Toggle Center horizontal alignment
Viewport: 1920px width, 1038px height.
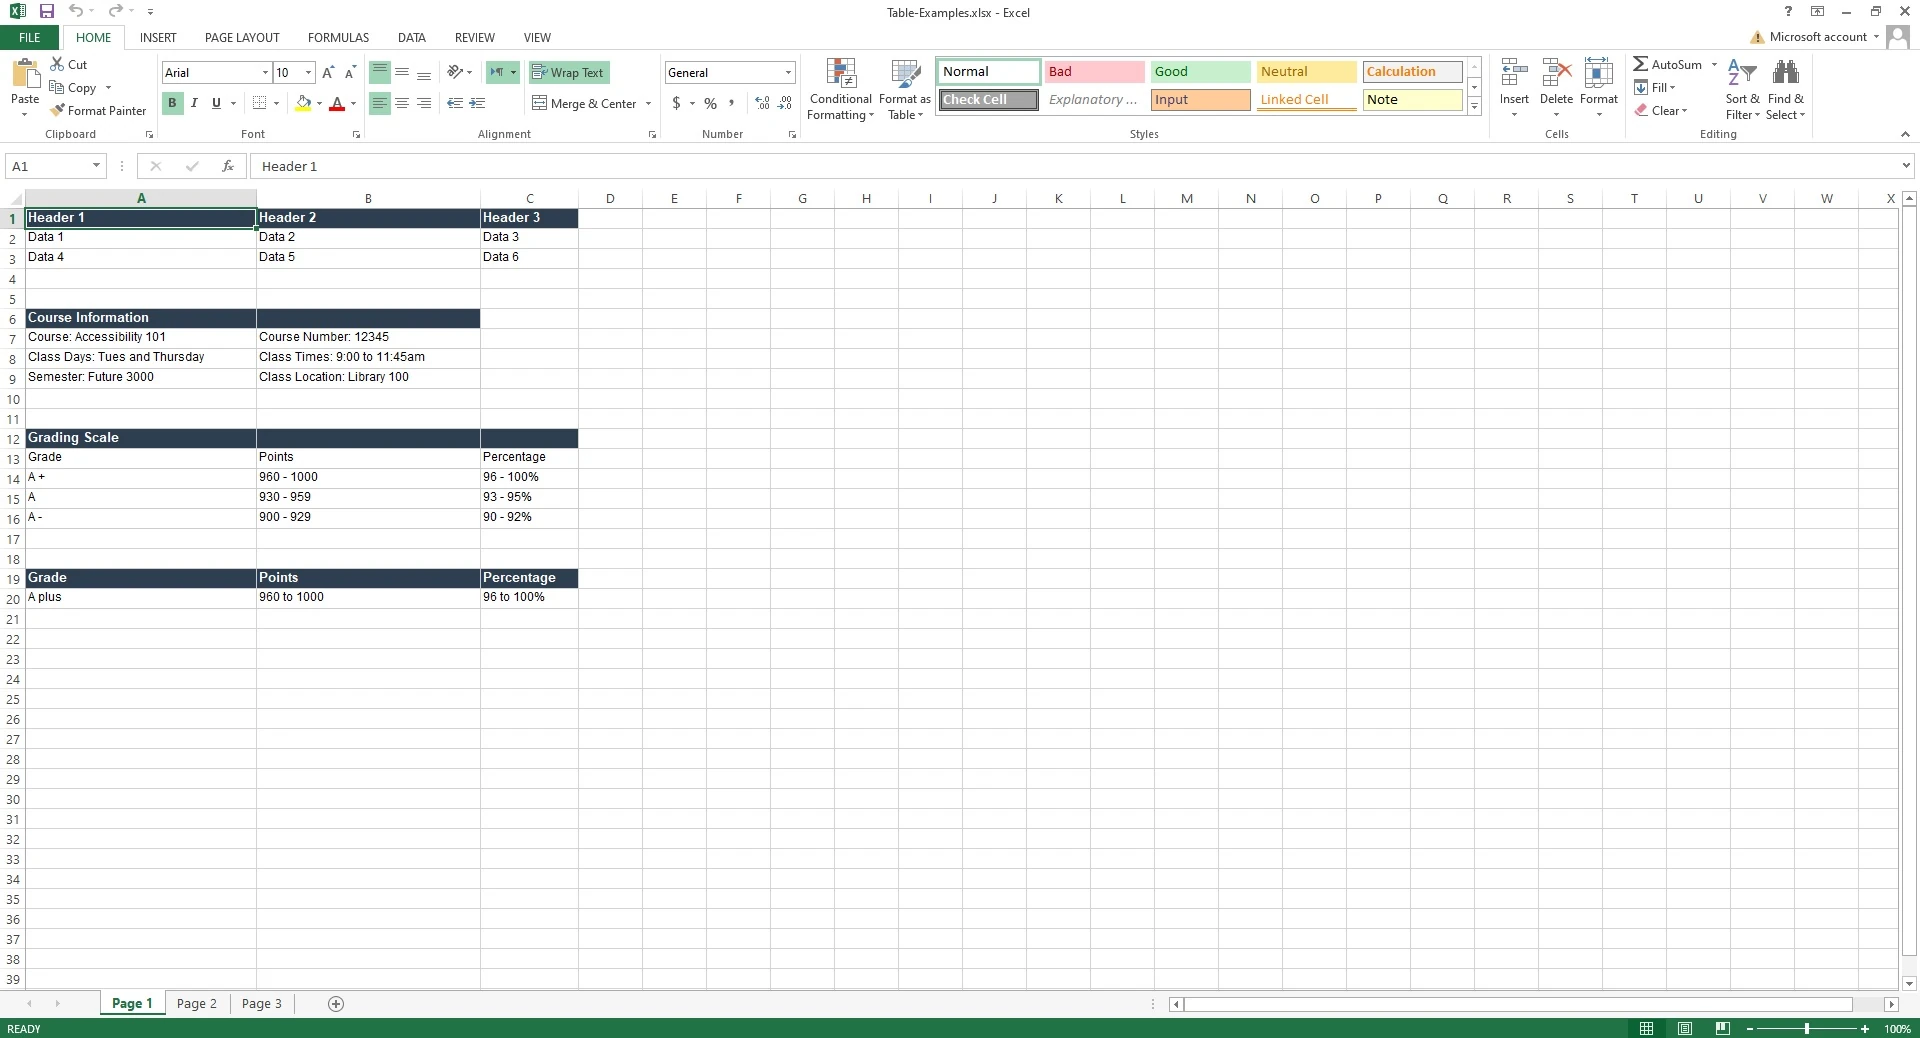click(x=402, y=103)
